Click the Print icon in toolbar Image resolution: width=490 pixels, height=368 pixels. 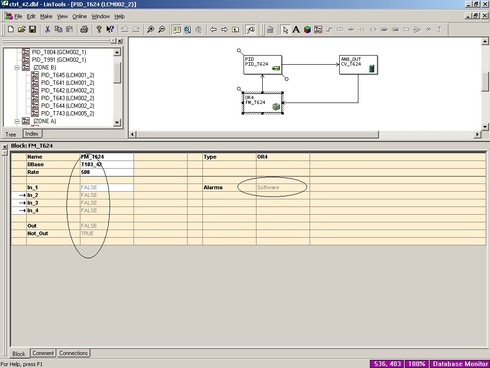(x=84, y=29)
